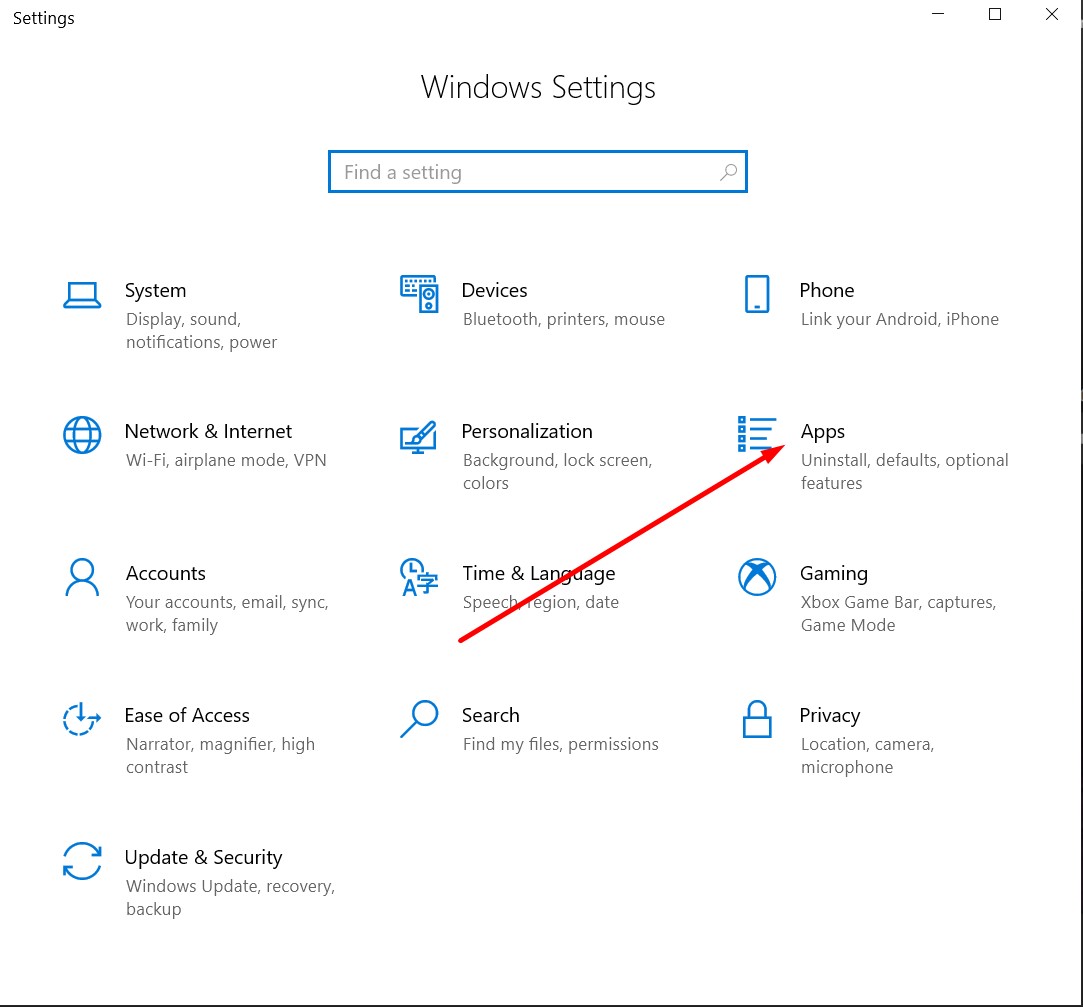Open the System laptop icon
Viewport: 1083px width, 1007px height.
82,295
